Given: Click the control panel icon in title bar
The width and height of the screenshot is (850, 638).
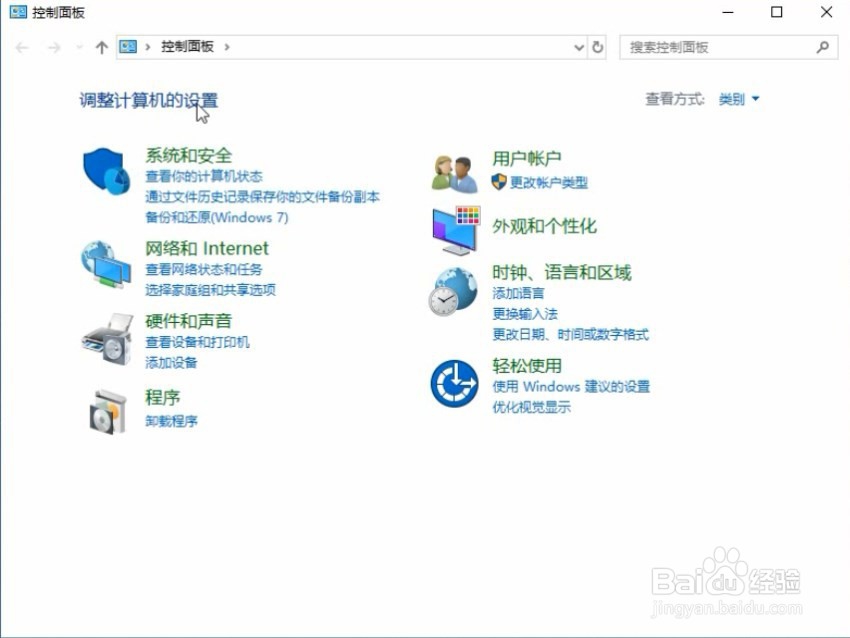Looking at the screenshot, I should click(x=18, y=12).
